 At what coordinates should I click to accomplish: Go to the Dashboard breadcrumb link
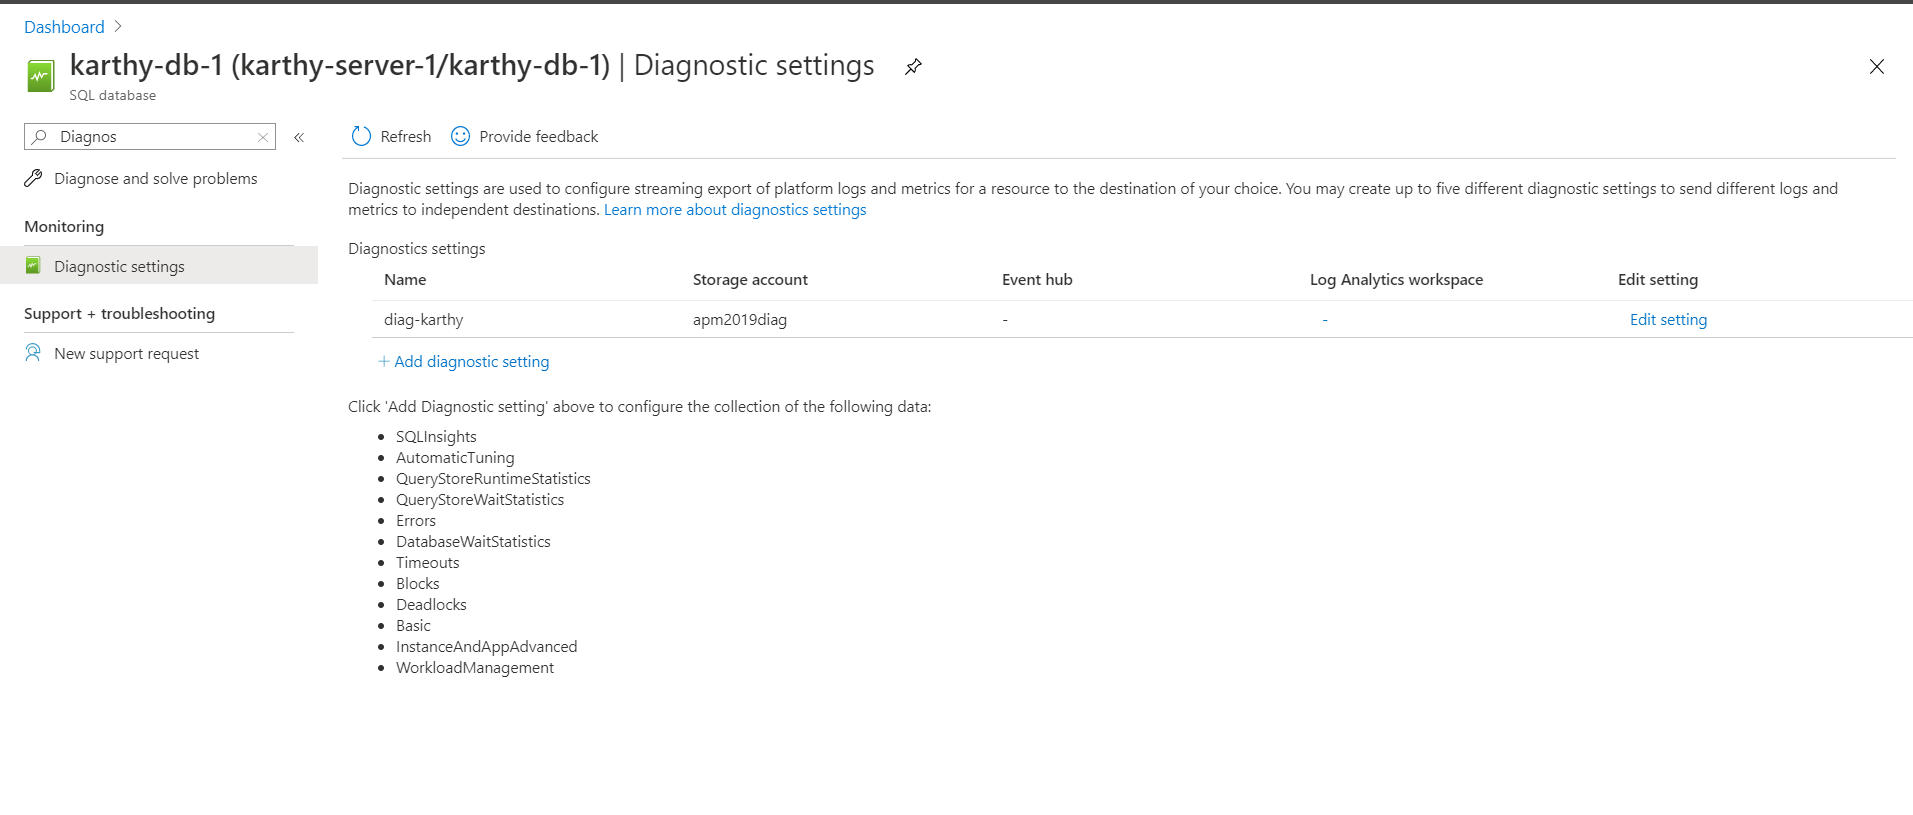pos(64,27)
